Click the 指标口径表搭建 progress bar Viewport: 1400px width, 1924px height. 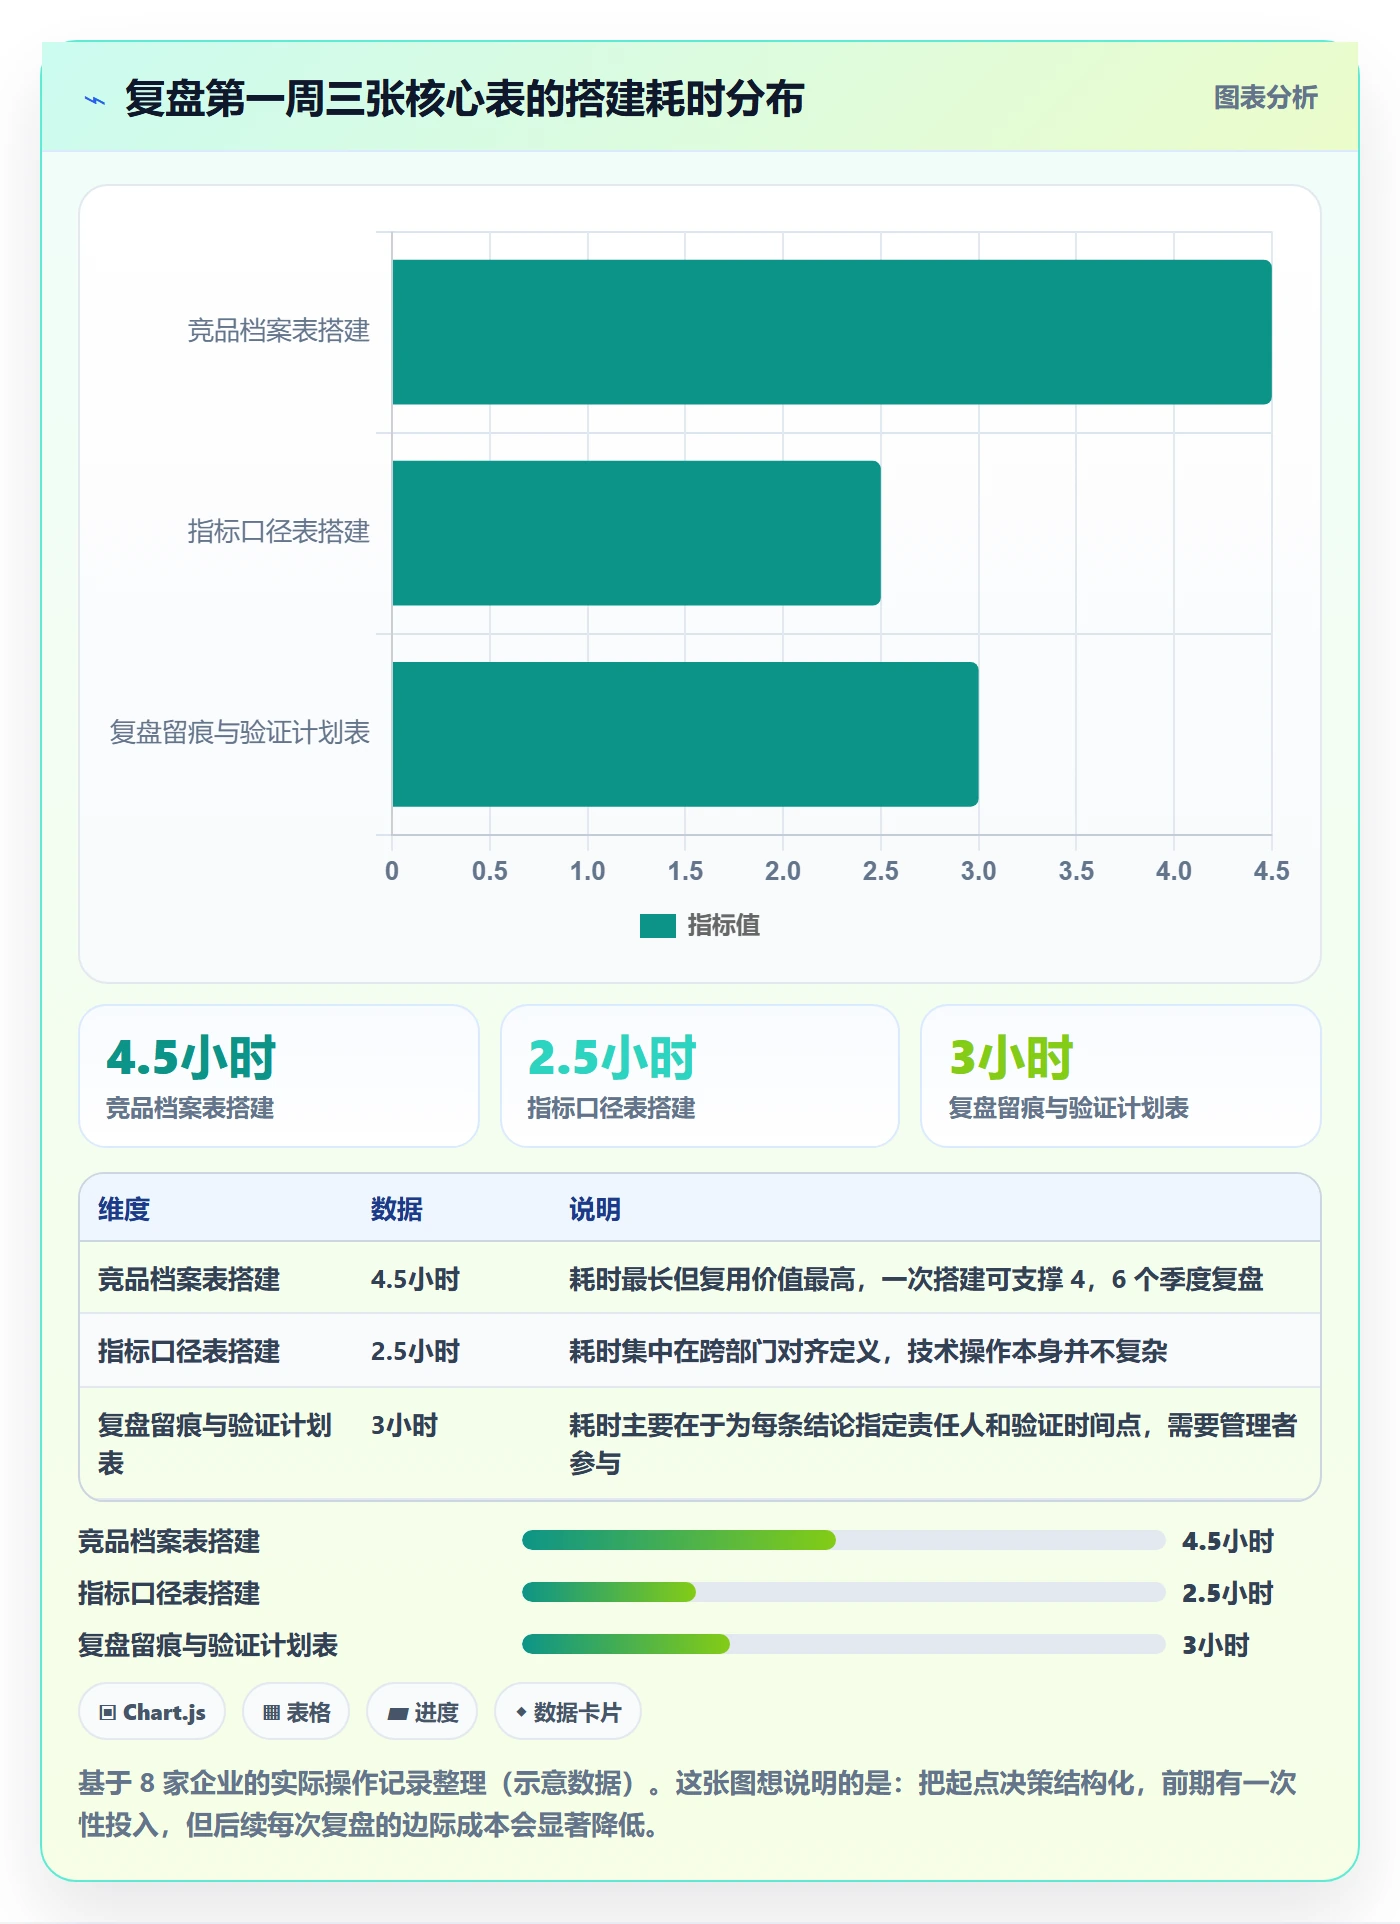pyautogui.click(x=844, y=1592)
